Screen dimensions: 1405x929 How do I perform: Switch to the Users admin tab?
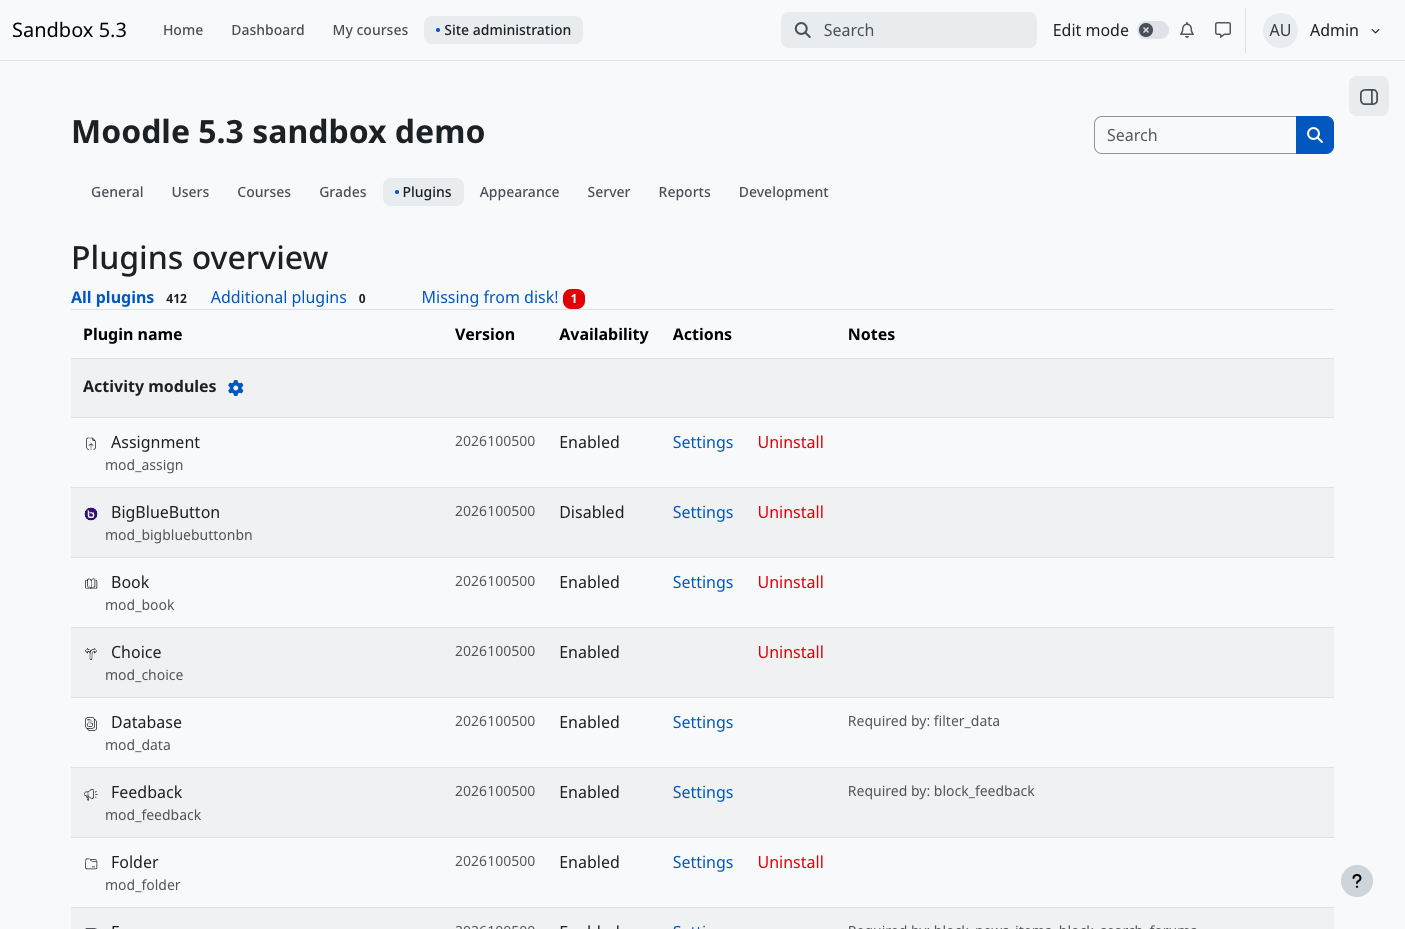coord(190,192)
